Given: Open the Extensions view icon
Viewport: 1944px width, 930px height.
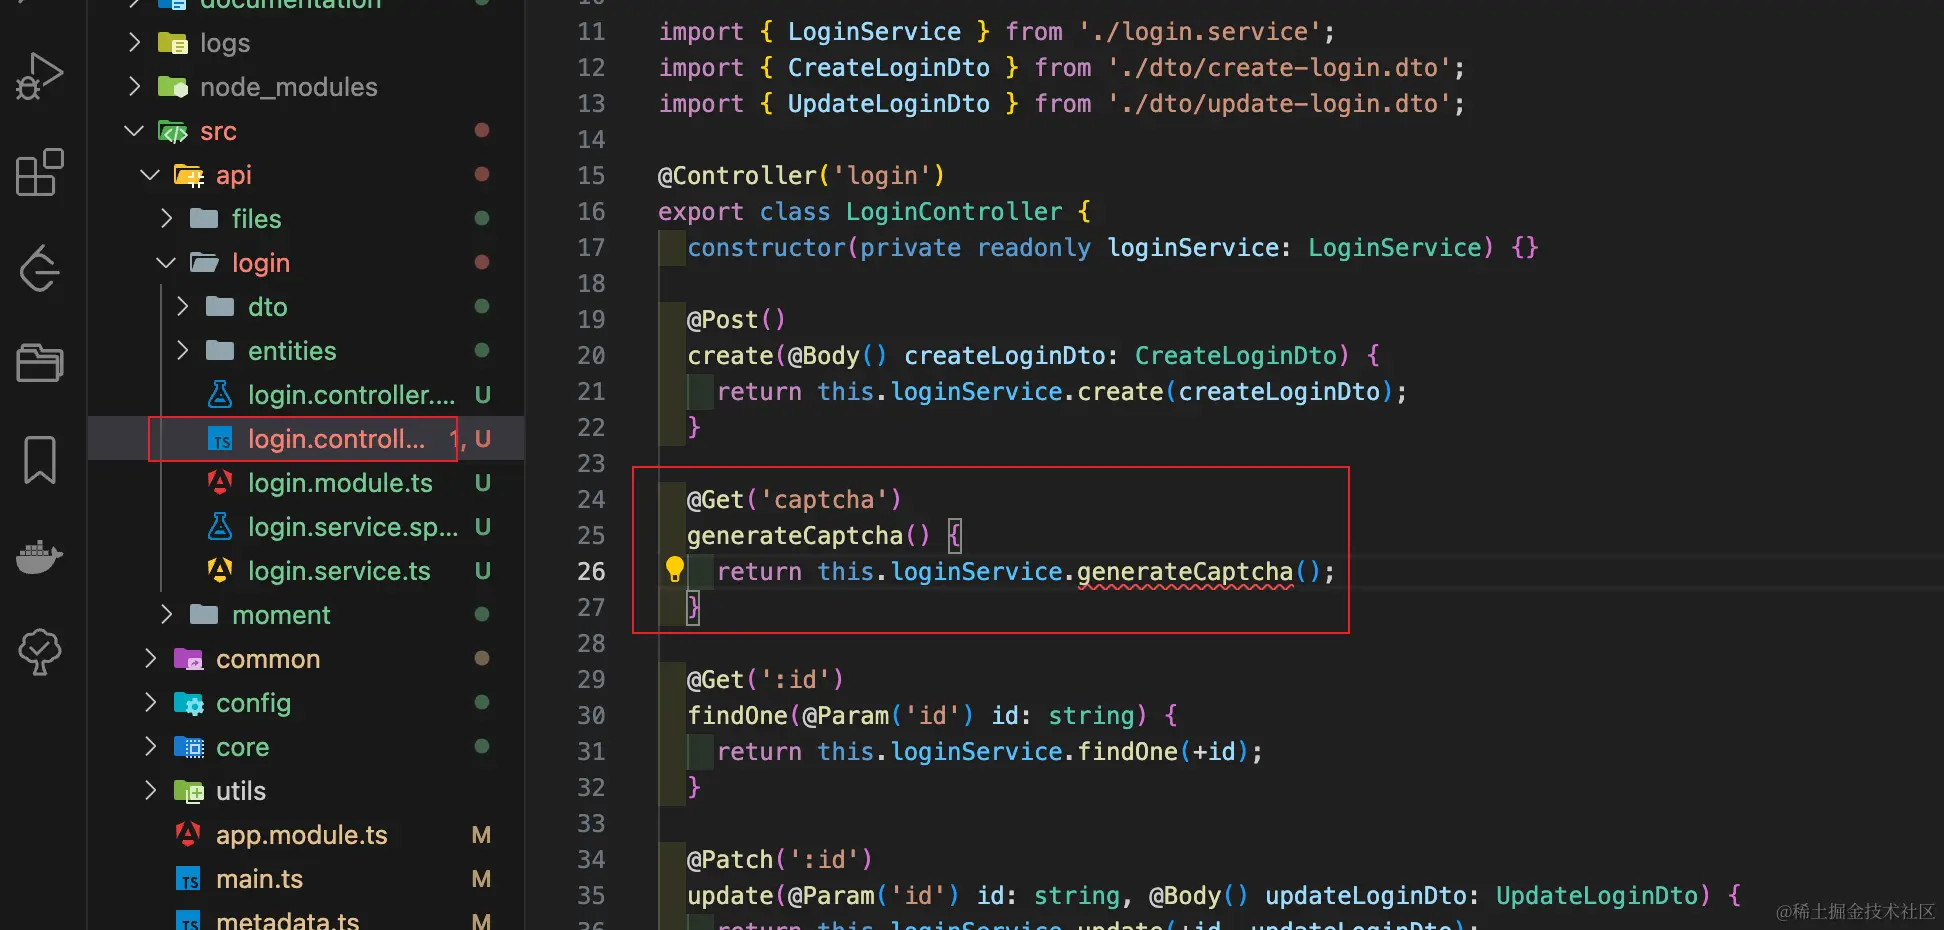Looking at the screenshot, I should (x=40, y=172).
